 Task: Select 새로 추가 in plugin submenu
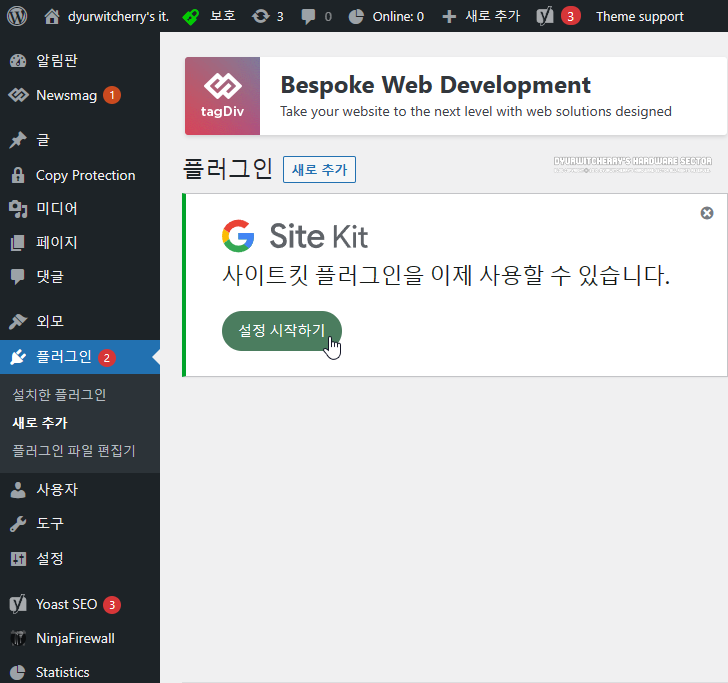point(40,423)
